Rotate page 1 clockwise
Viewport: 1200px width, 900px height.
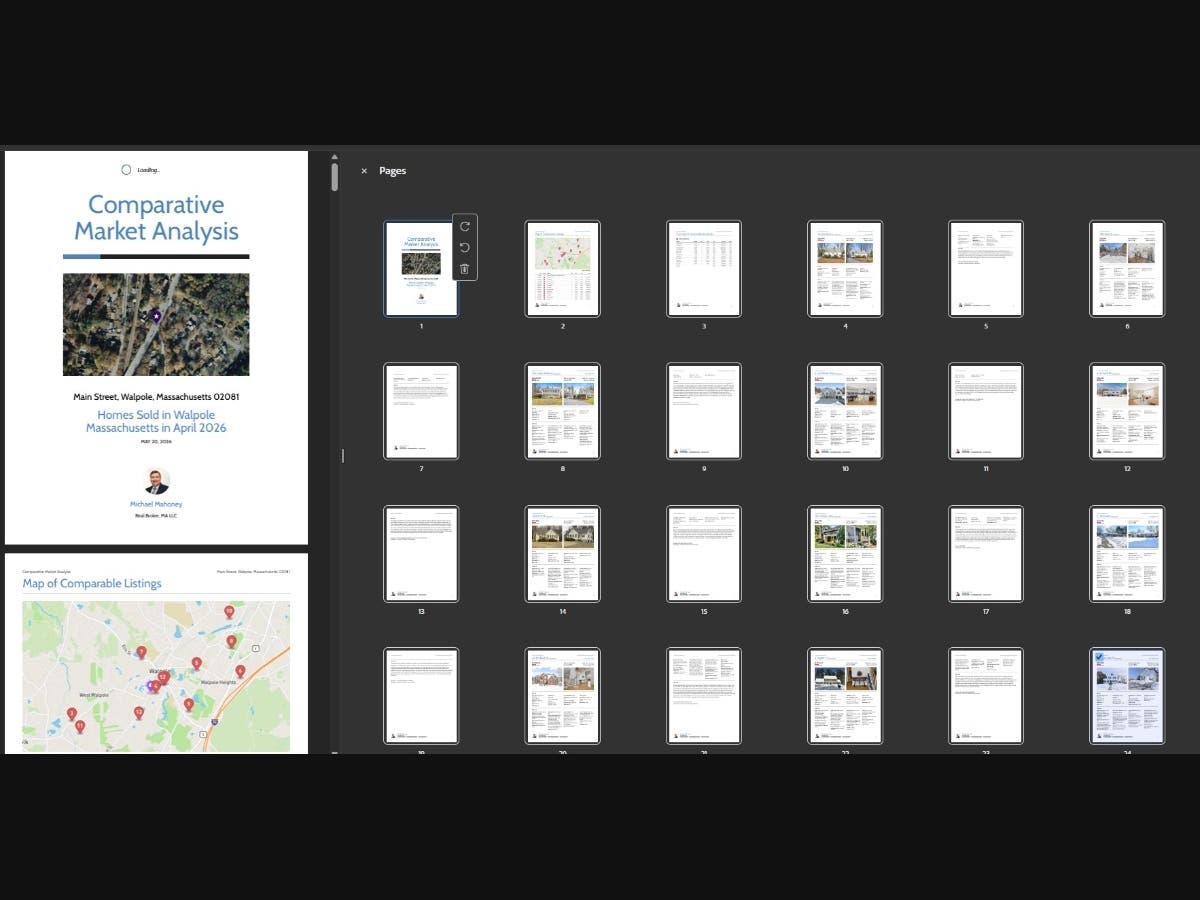(x=465, y=227)
